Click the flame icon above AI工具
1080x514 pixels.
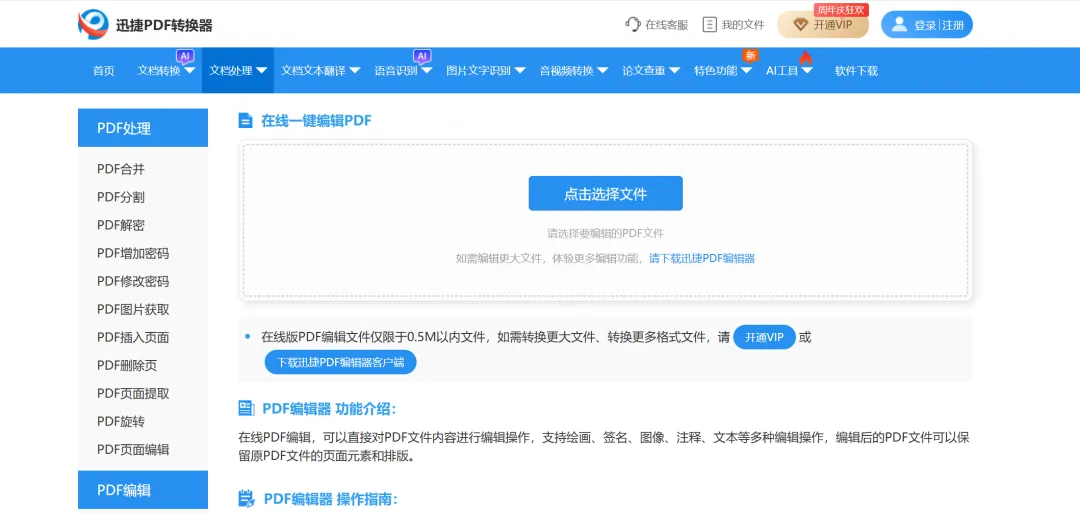click(806, 57)
